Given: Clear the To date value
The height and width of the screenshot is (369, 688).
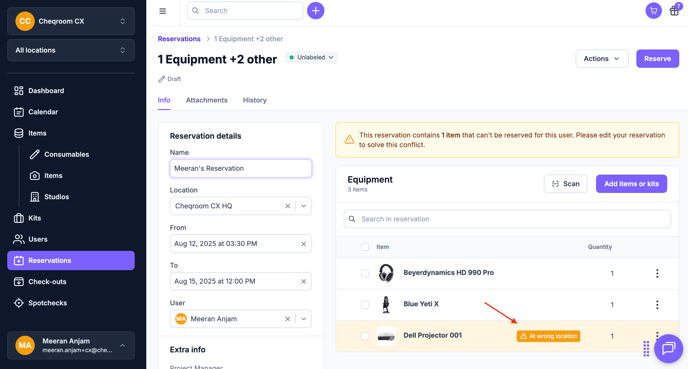Looking at the screenshot, I should coord(303,281).
